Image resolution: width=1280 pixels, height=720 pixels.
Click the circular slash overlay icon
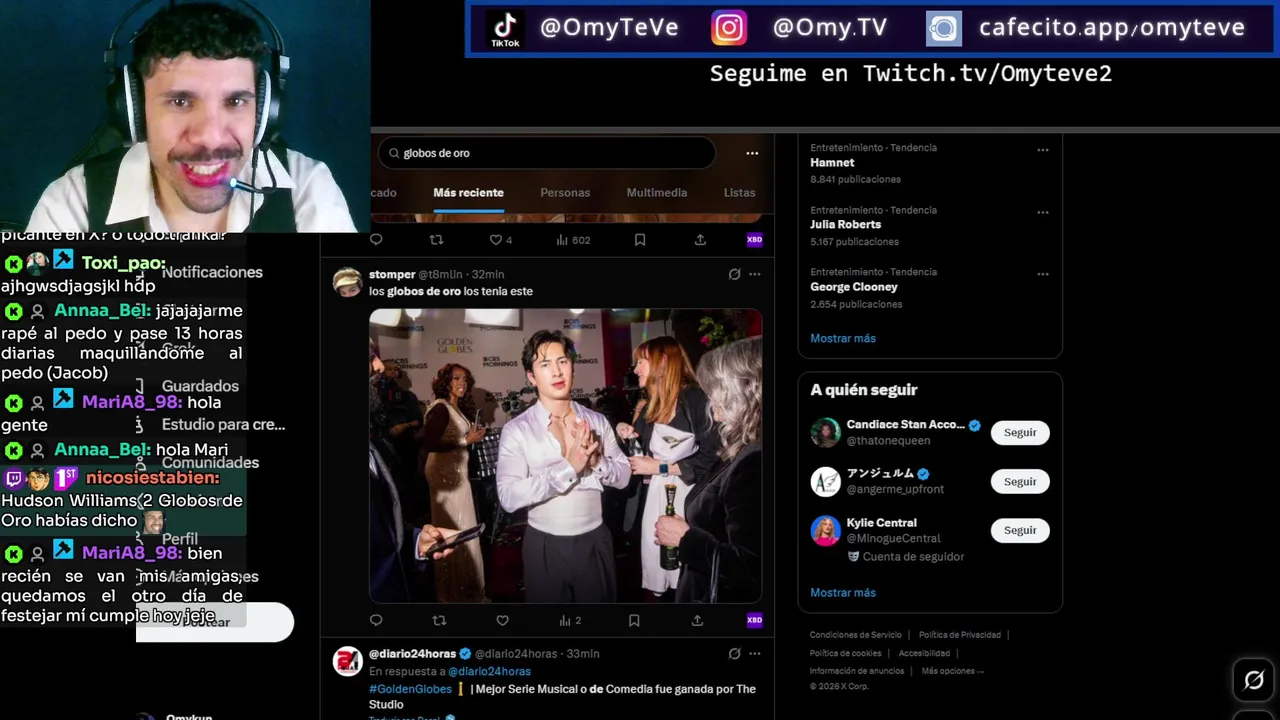[1253, 681]
